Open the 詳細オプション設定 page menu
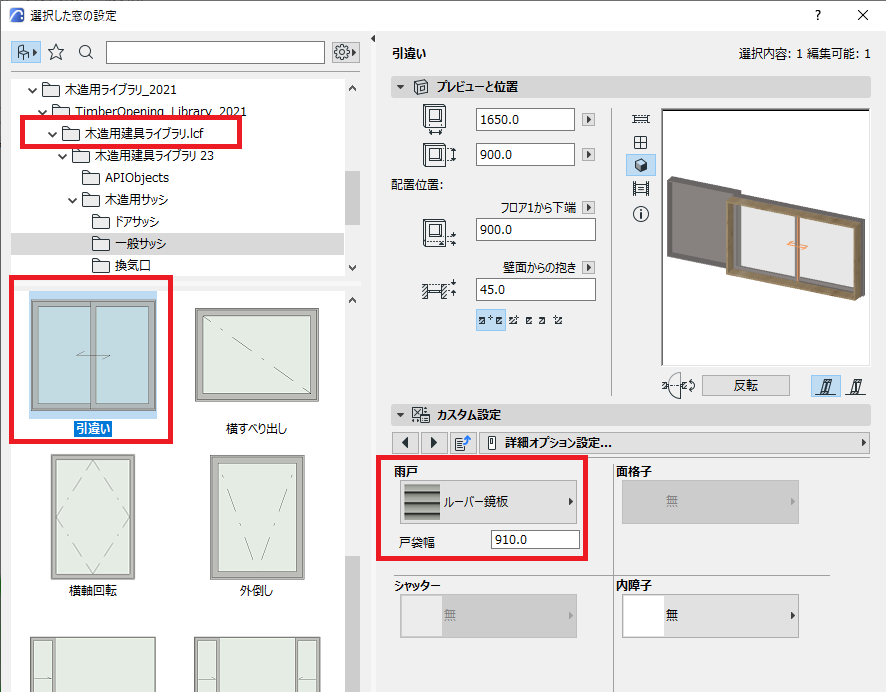 [675, 442]
